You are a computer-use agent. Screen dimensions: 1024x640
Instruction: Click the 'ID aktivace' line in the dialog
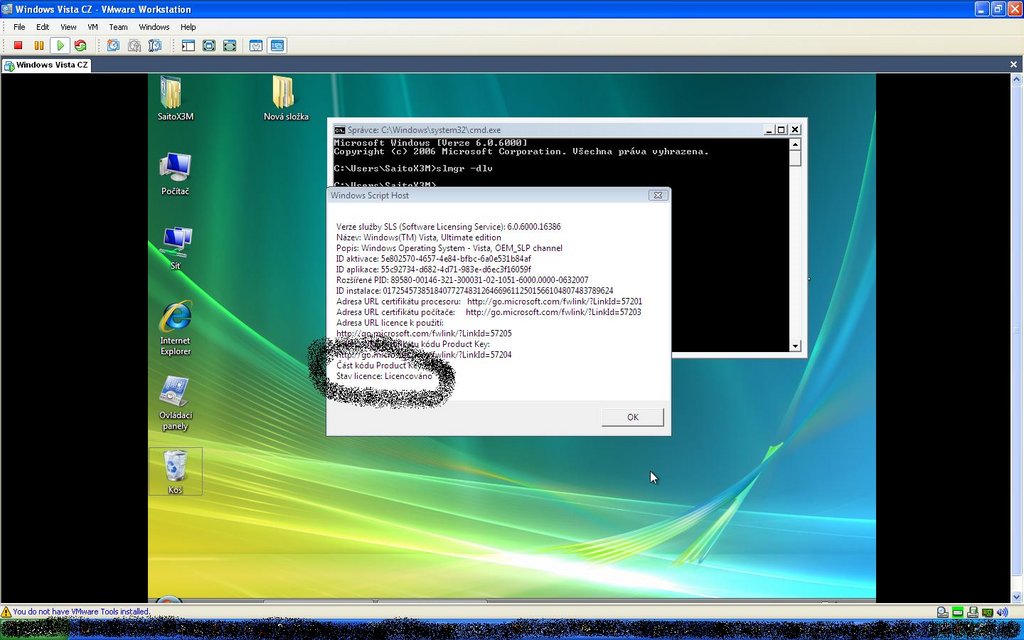(x=434, y=259)
